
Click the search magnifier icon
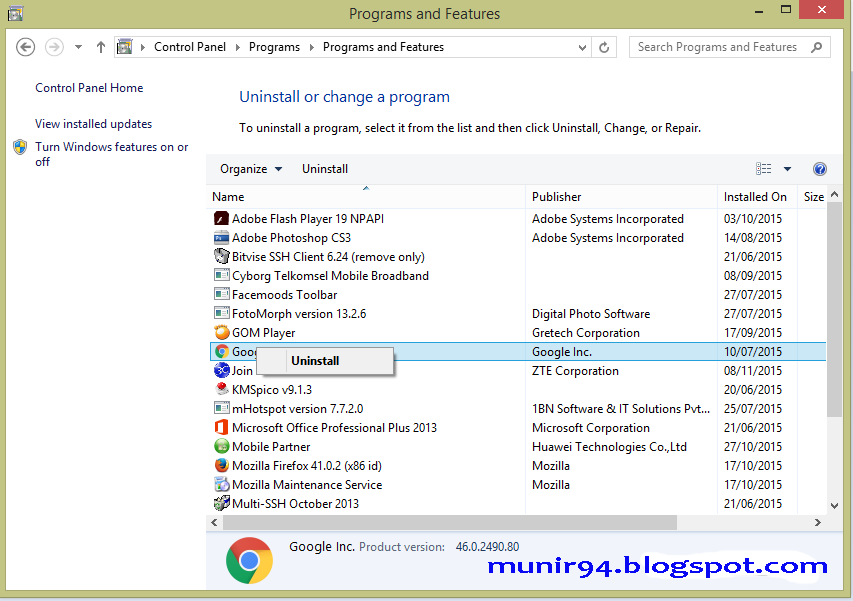816,47
